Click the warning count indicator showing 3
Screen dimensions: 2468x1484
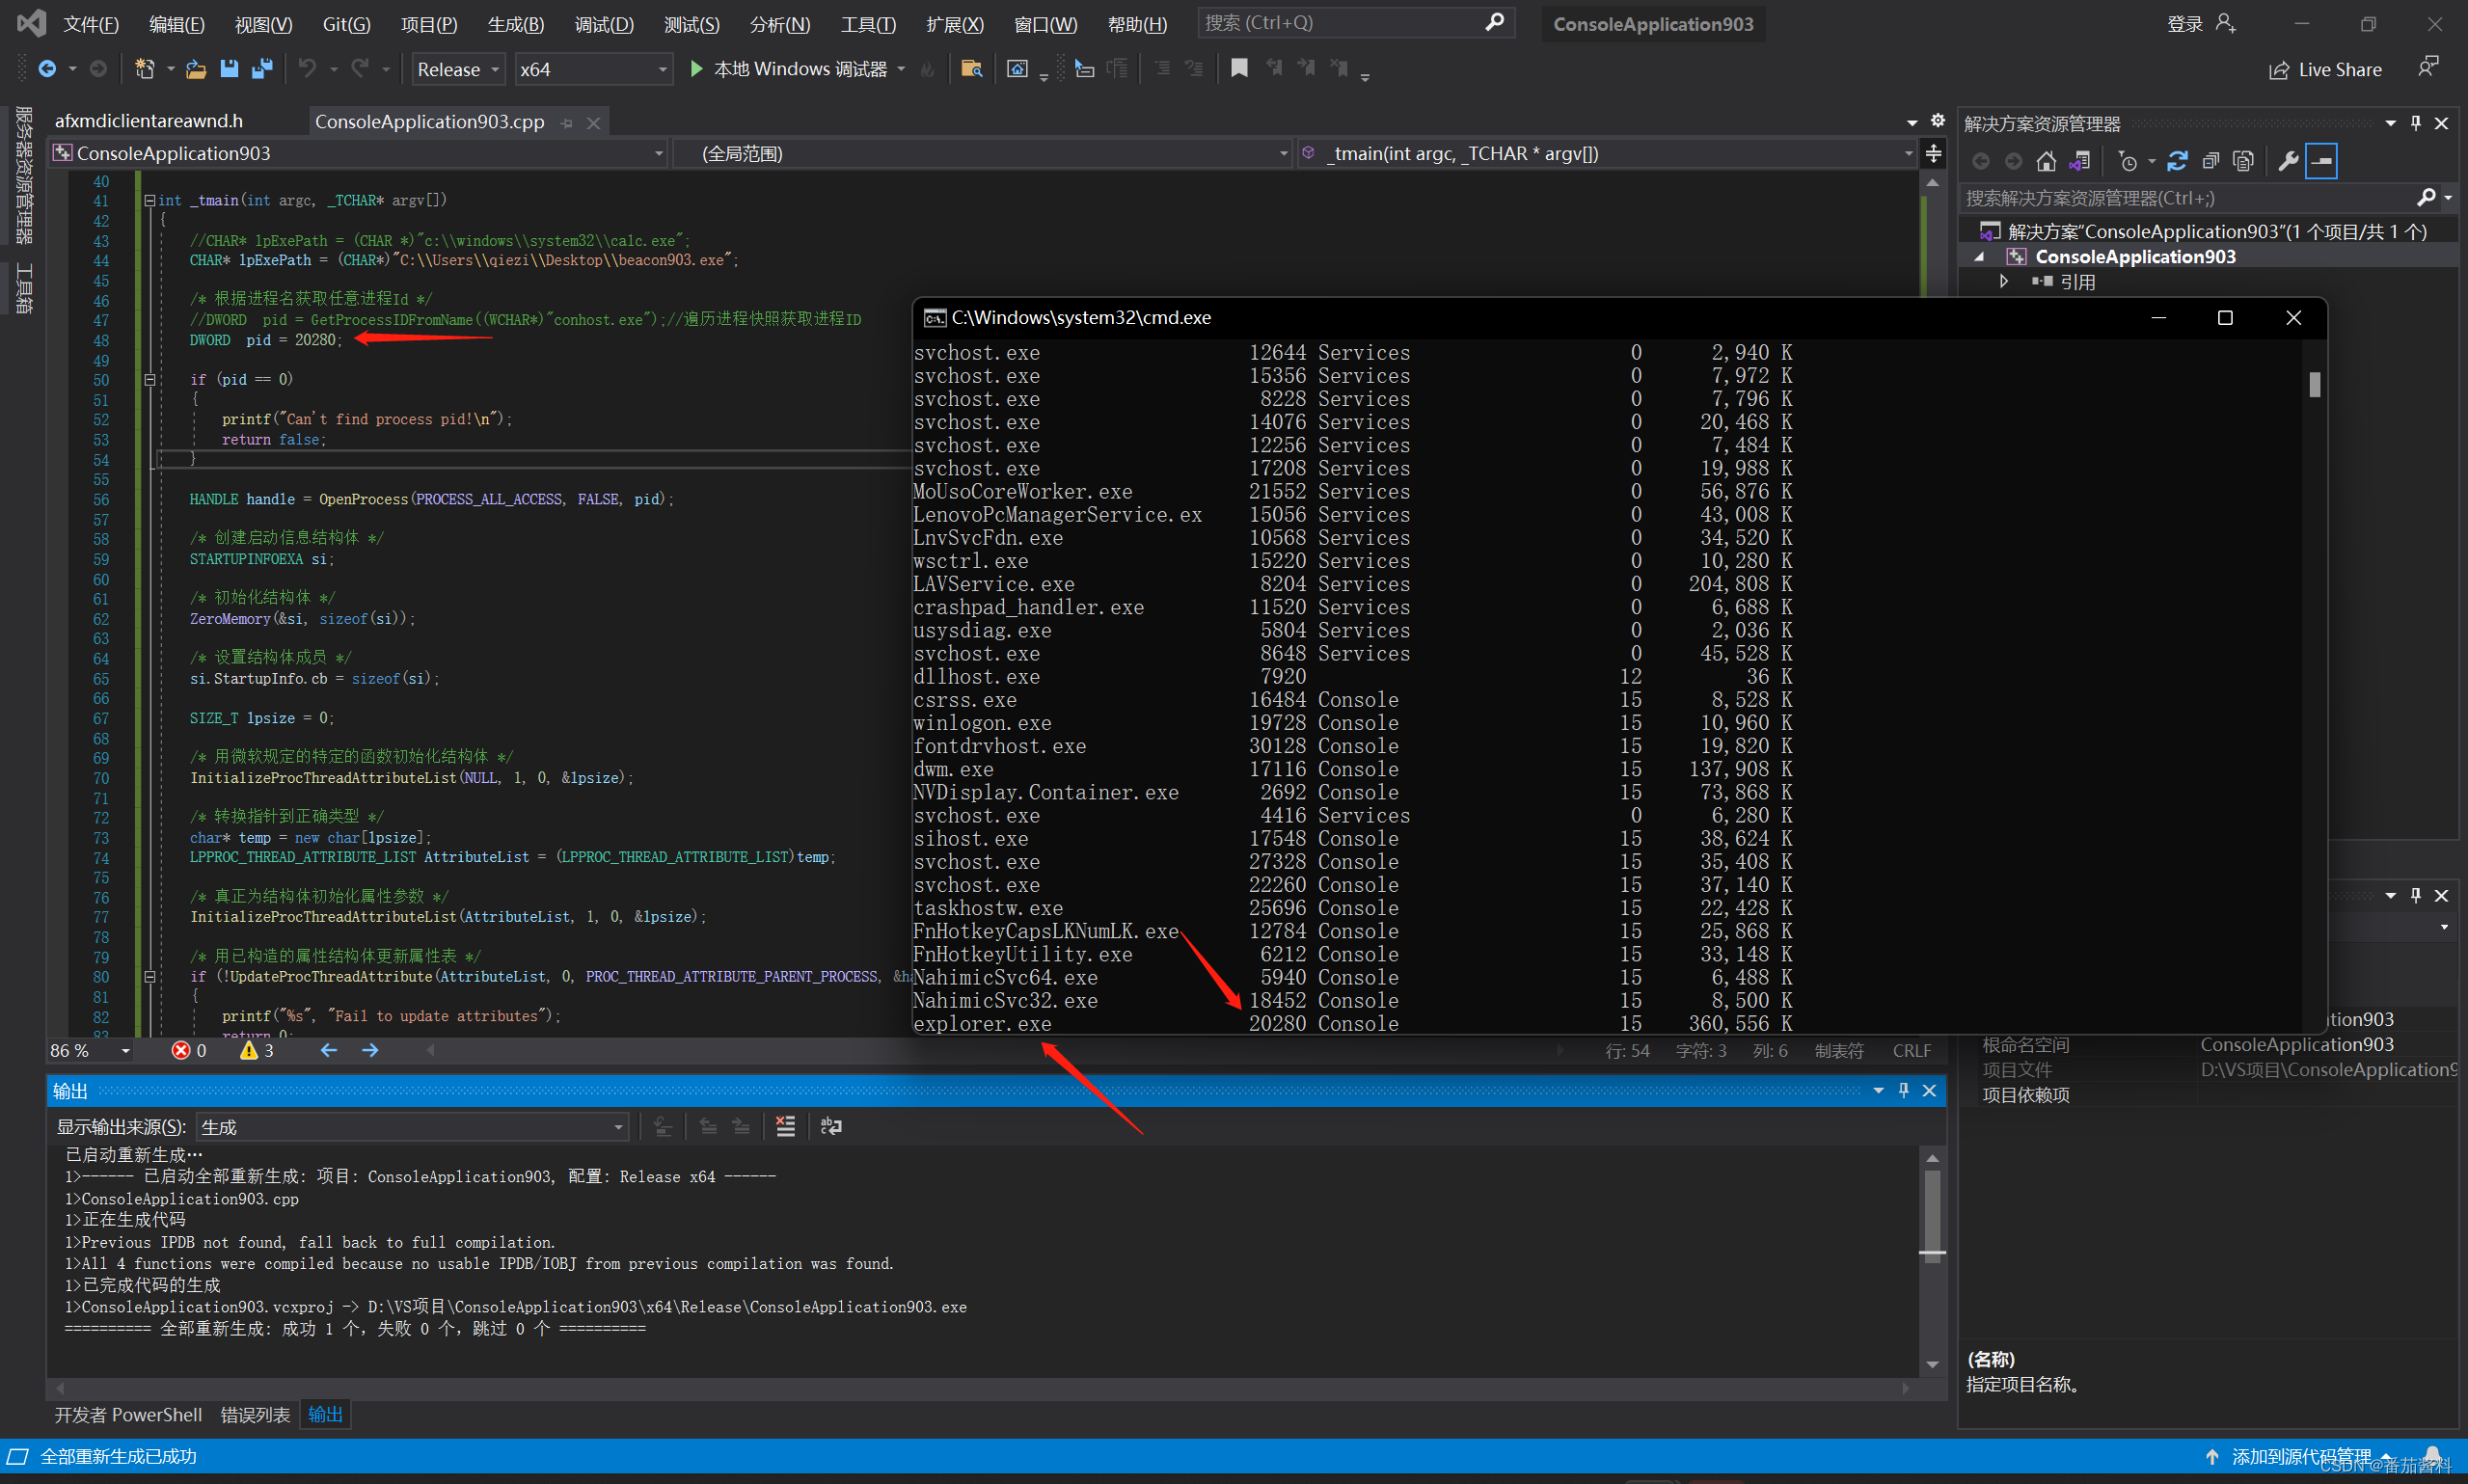257,1051
